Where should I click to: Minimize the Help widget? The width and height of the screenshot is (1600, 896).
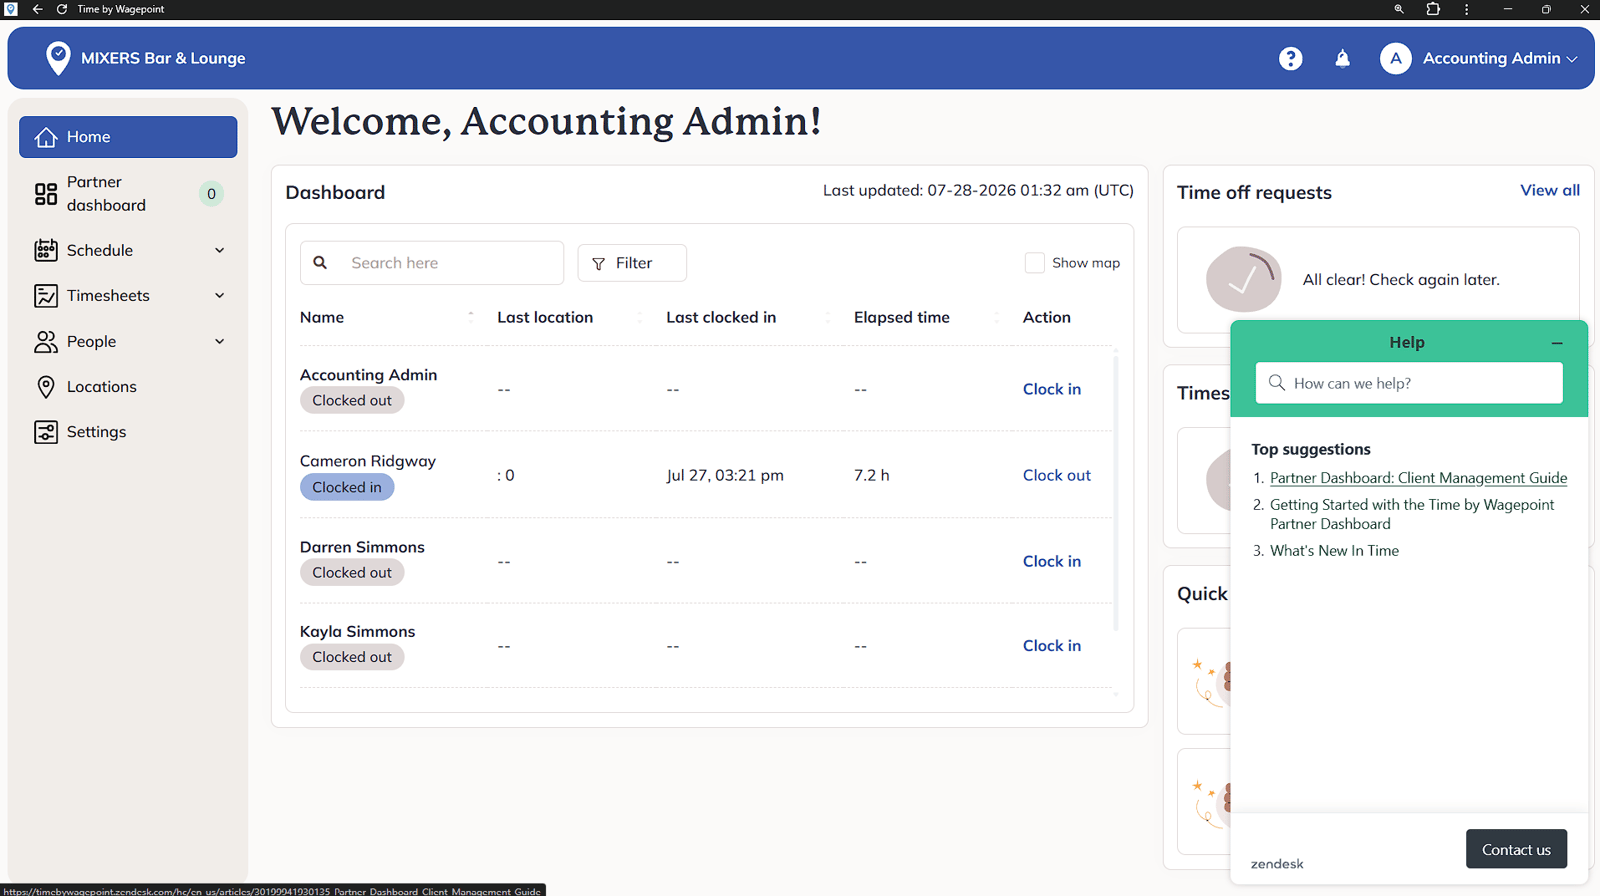[1557, 343]
